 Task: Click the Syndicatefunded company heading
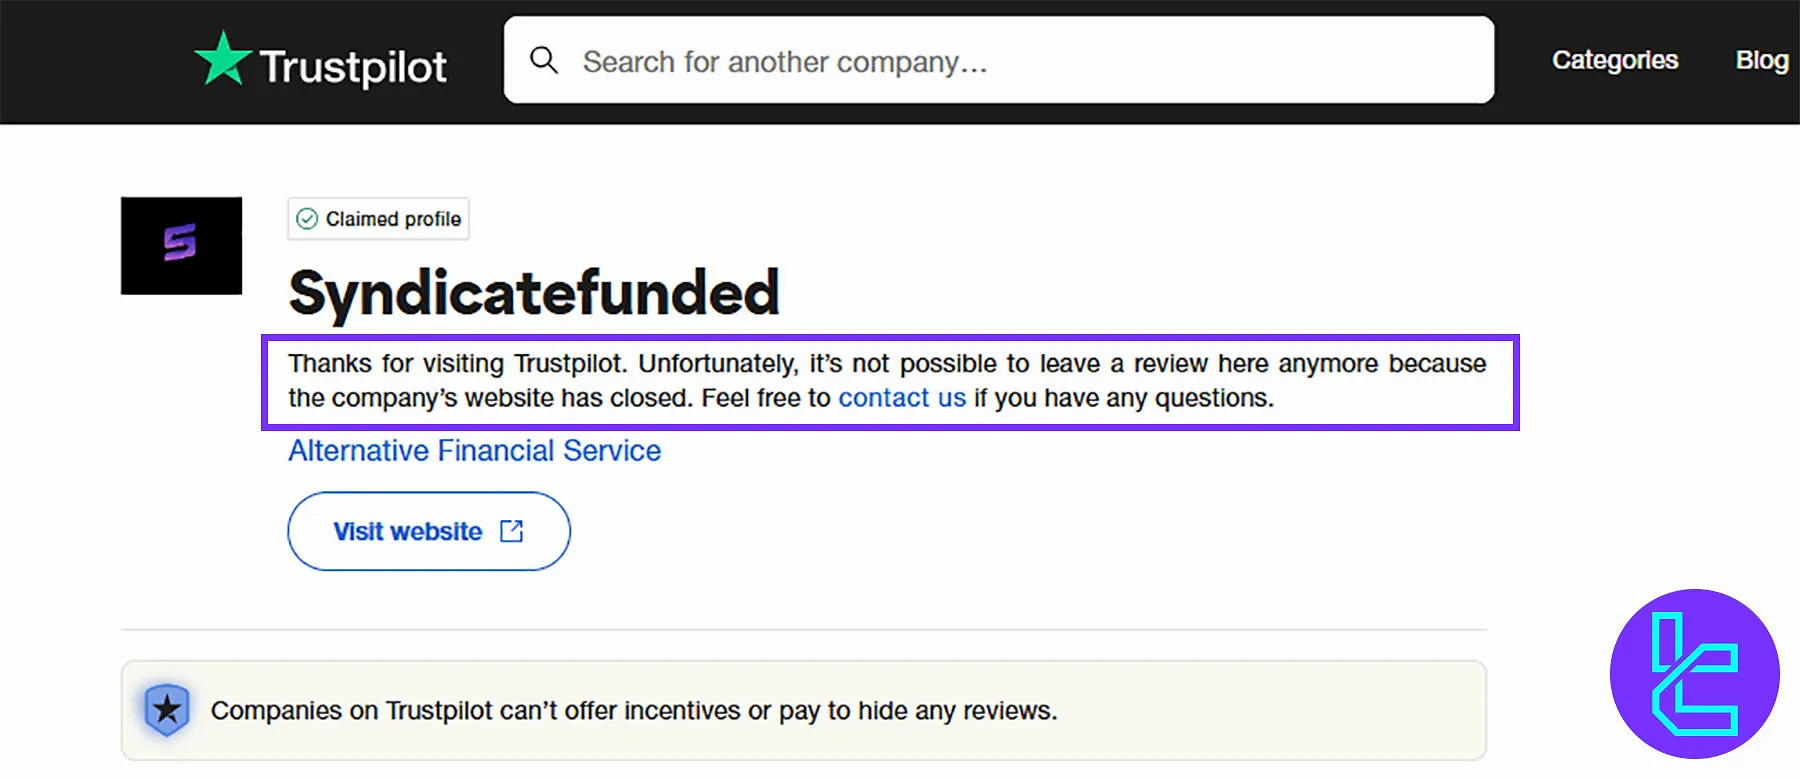533,292
